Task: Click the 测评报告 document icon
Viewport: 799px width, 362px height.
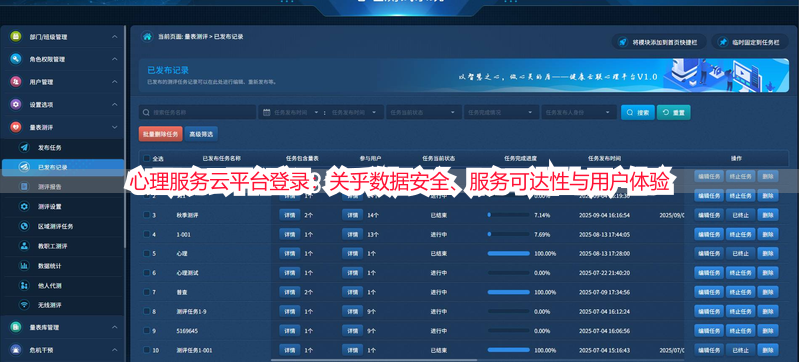Action: [x=24, y=187]
